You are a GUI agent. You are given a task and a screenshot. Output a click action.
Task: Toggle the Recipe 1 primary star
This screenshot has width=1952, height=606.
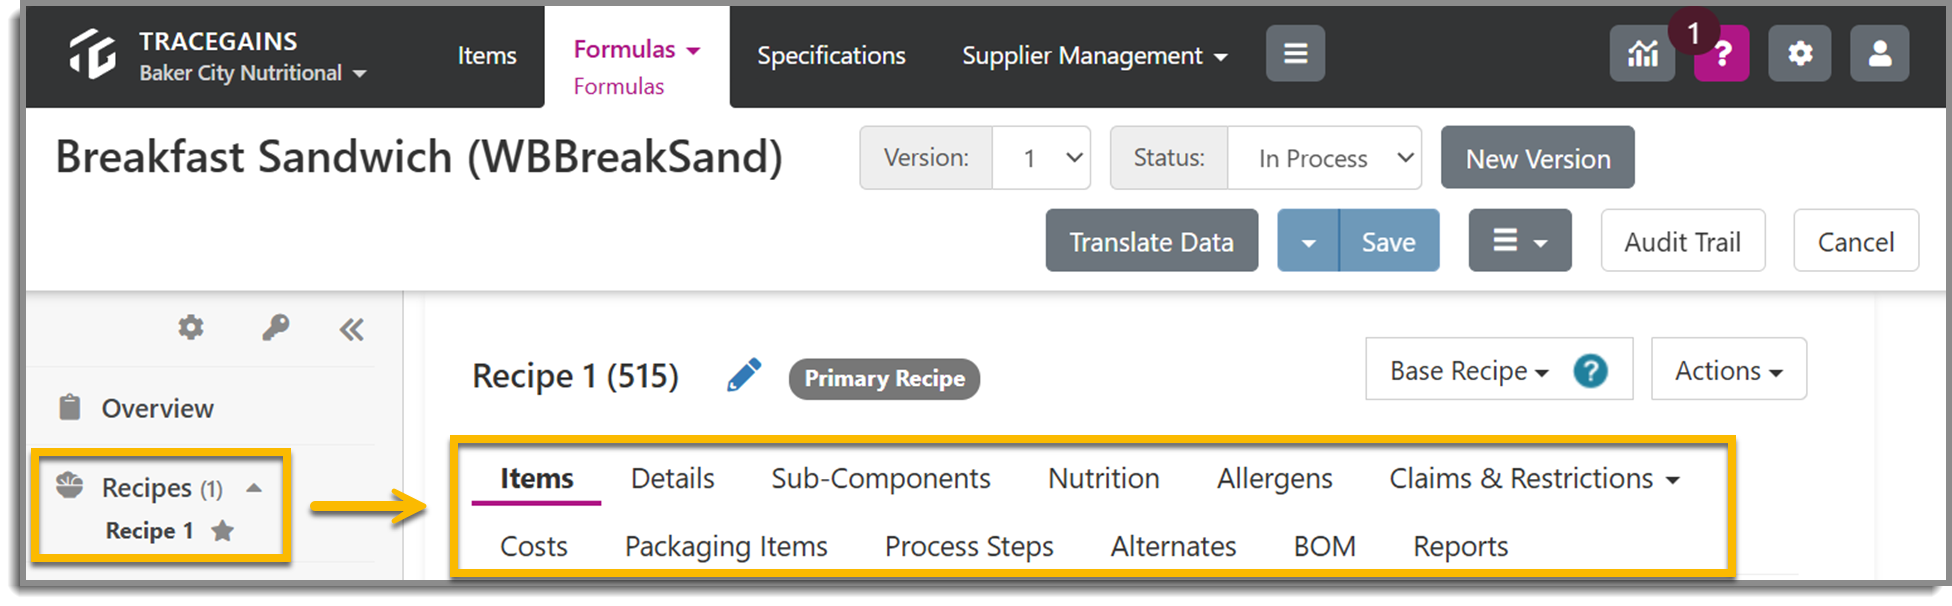[x=223, y=531]
